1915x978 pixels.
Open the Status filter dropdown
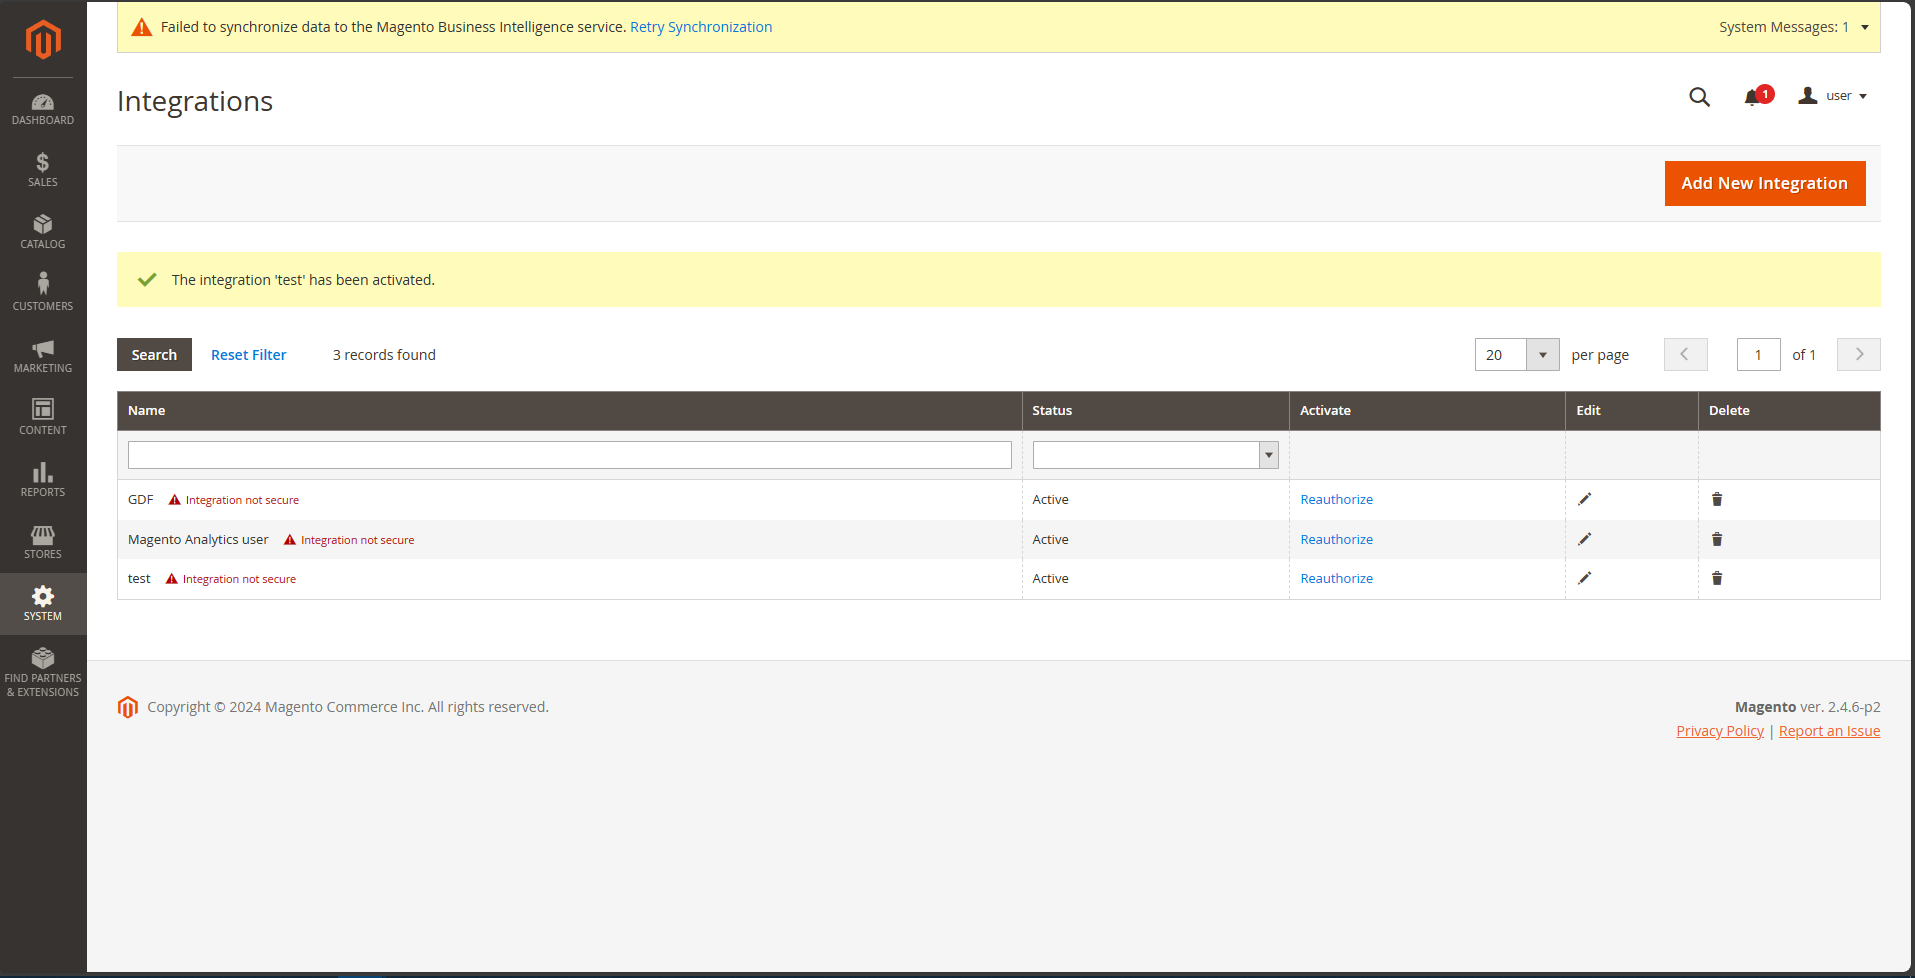(1155, 455)
